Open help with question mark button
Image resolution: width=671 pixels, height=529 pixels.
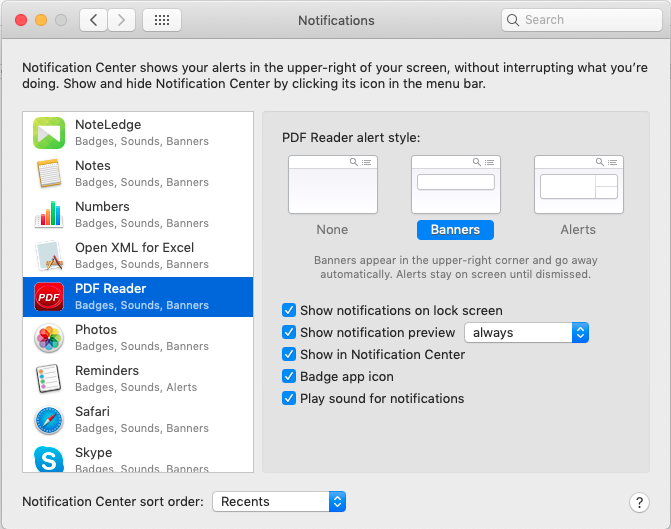coord(639,502)
